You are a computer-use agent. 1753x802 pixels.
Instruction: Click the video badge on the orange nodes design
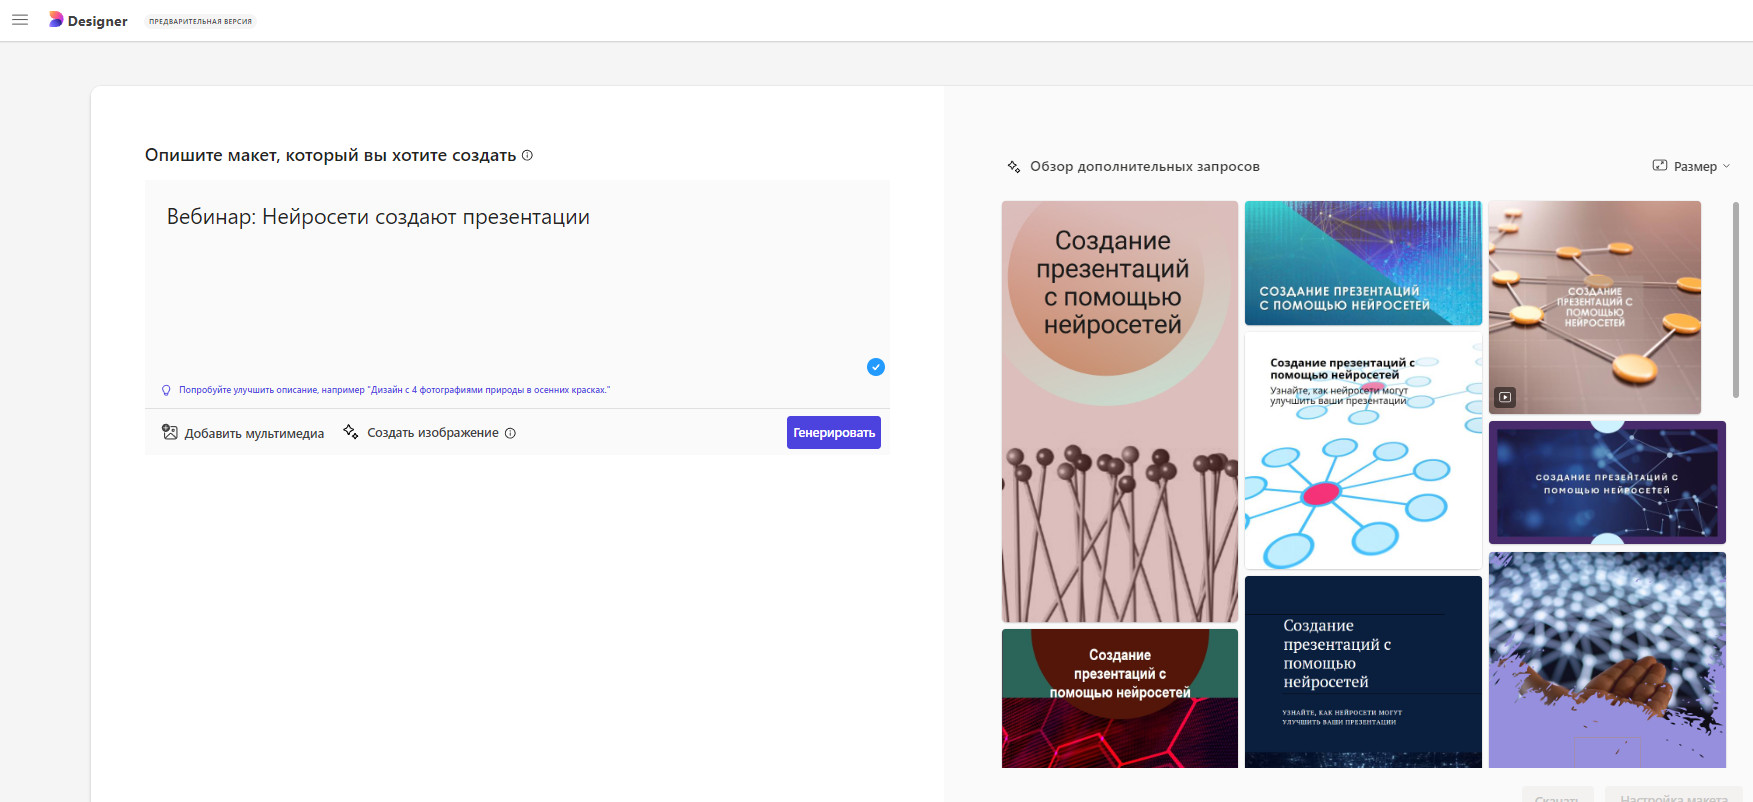pos(1505,397)
